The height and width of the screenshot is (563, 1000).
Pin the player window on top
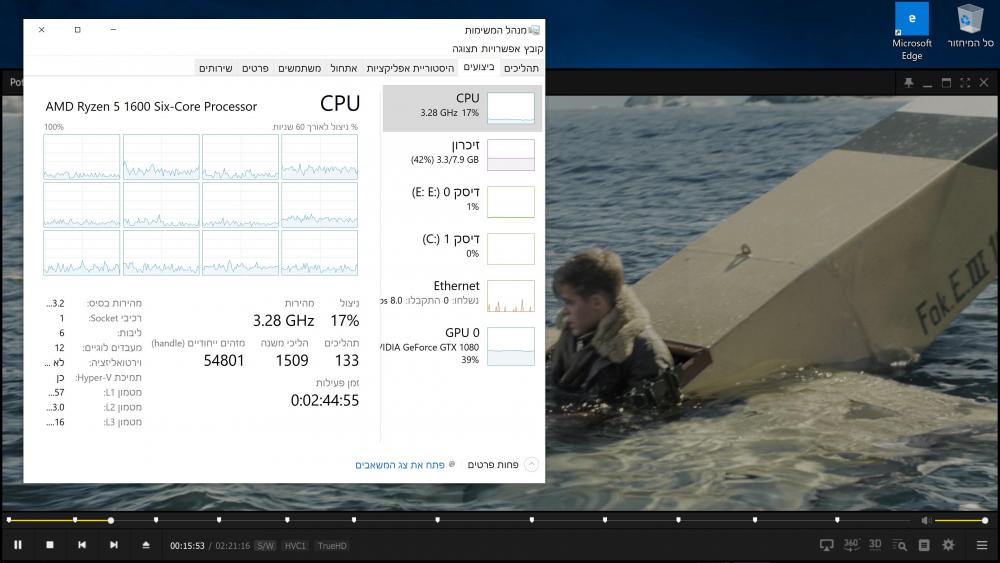click(x=909, y=83)
